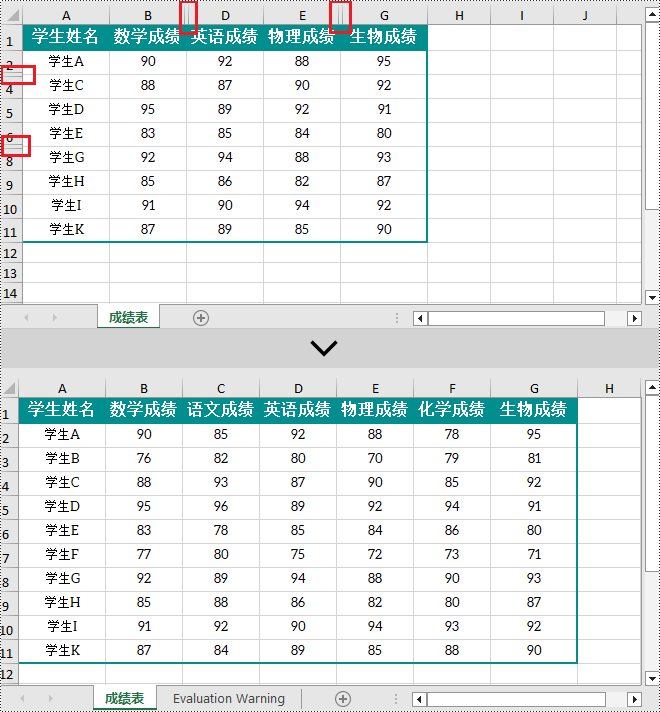This screenshot has height=712, width=660.
Task: Click 学生B 物理成绩 cell 70
Action: tap(375, 459)
